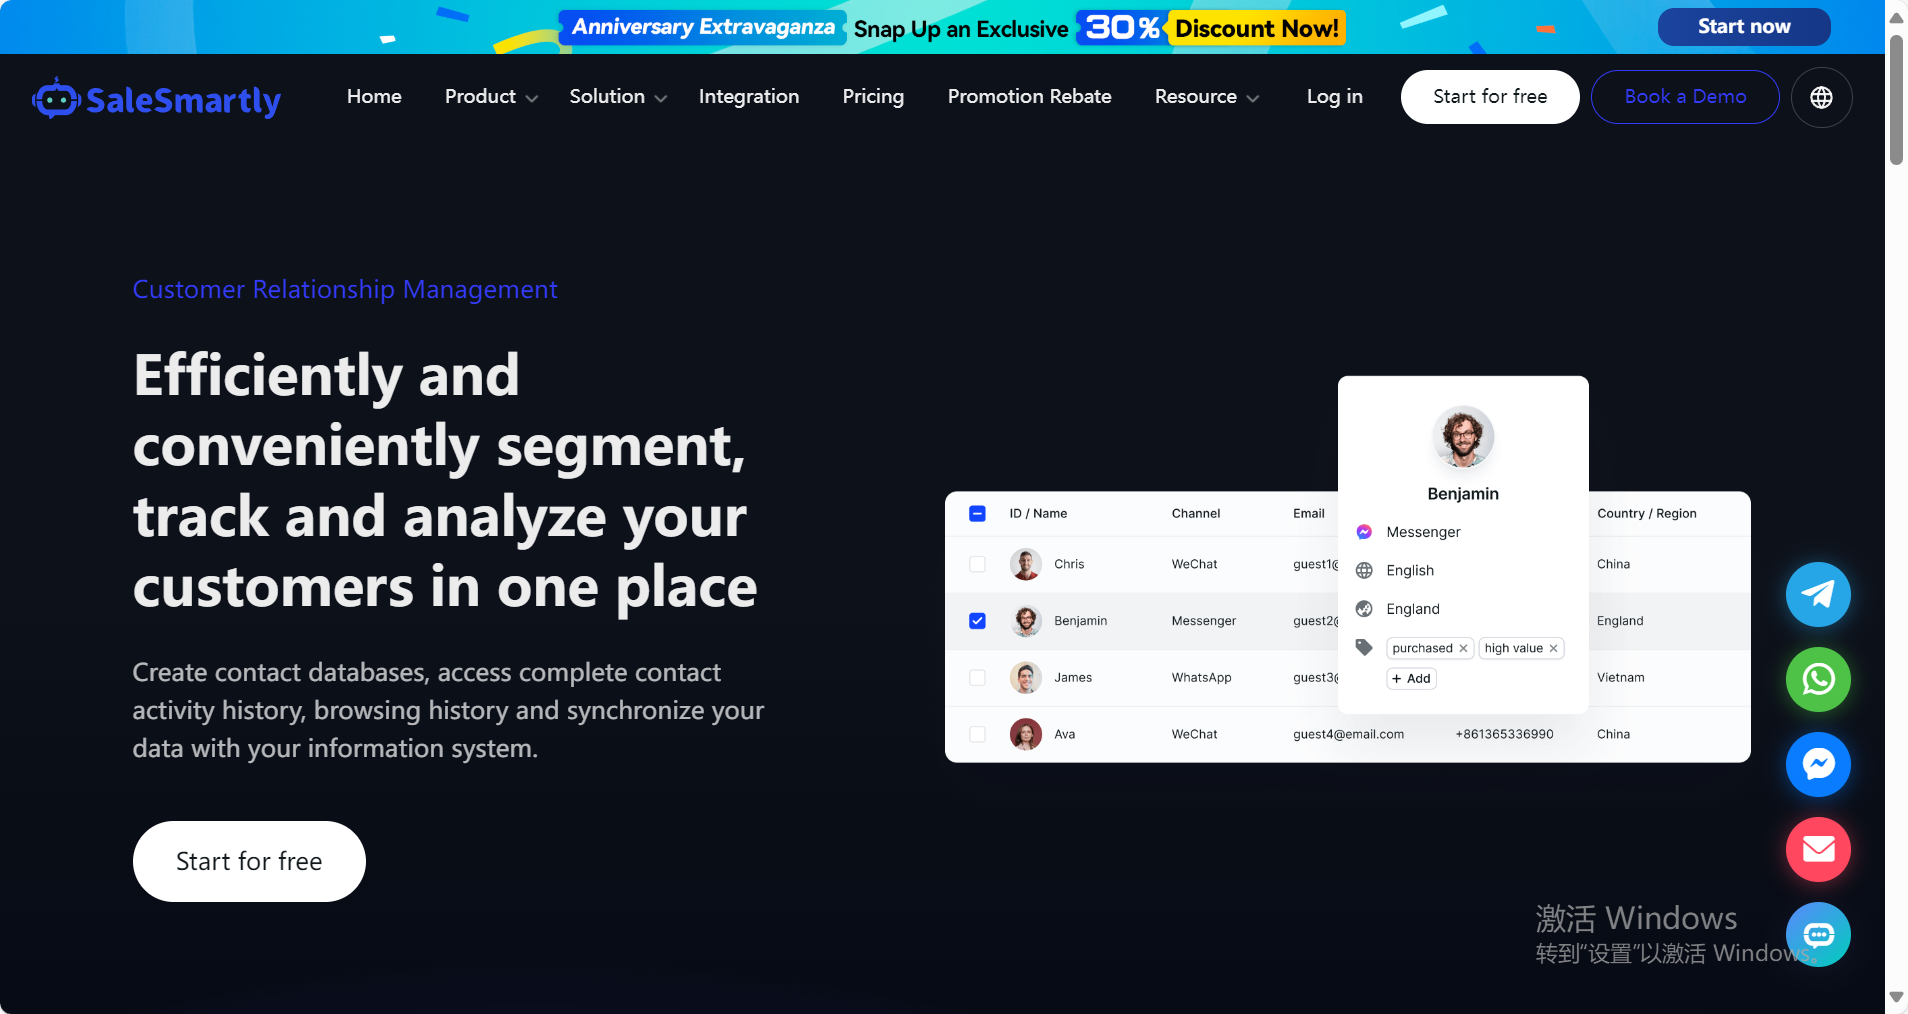This screenshot has height=1014, width=1908.
Task: Click the scrollbar down arrow
Action: point(1896,997)
